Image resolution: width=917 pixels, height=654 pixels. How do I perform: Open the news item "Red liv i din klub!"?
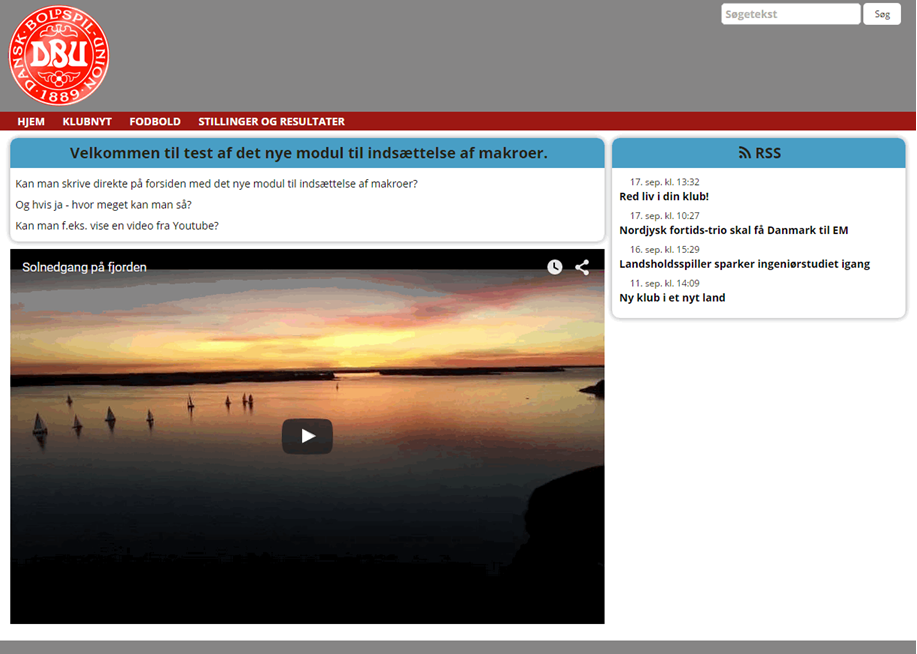click(x=664, y=197)
